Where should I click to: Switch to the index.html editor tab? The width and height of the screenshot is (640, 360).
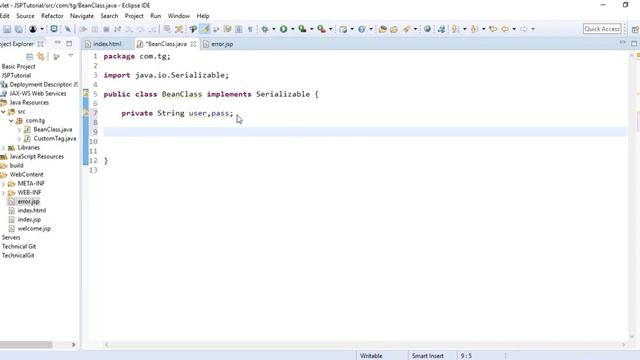(107, 44)
